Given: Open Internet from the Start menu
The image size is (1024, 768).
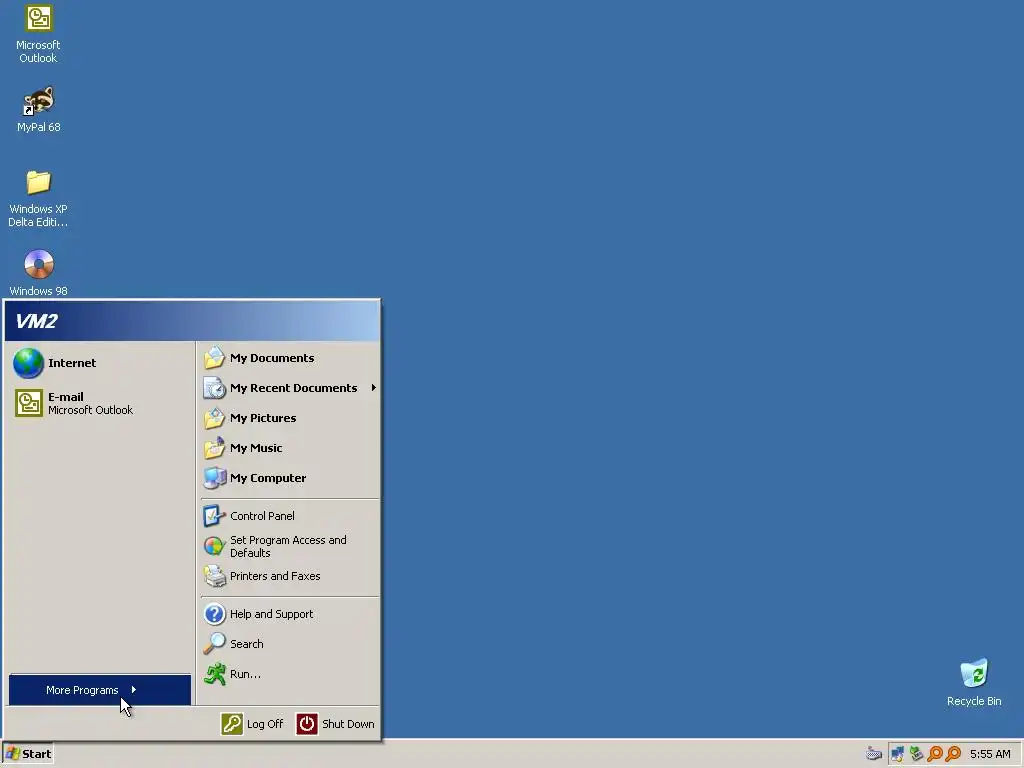Looking at the screenshot, I should (x=100, y=363).
